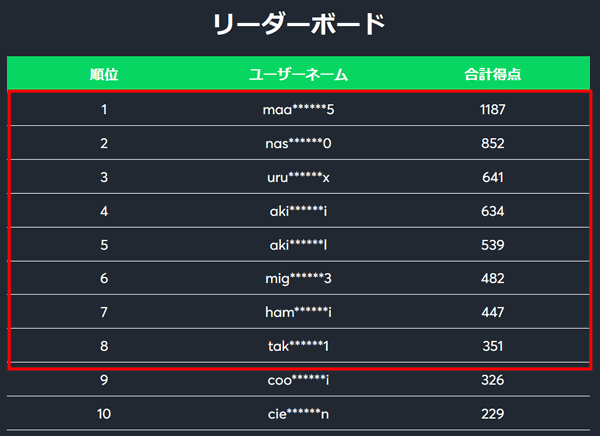The height and width of the screenshot is (436, 600).
Task: Click username aki******i in rank 4
Action: pyautogui.click(x=298, y=211)
